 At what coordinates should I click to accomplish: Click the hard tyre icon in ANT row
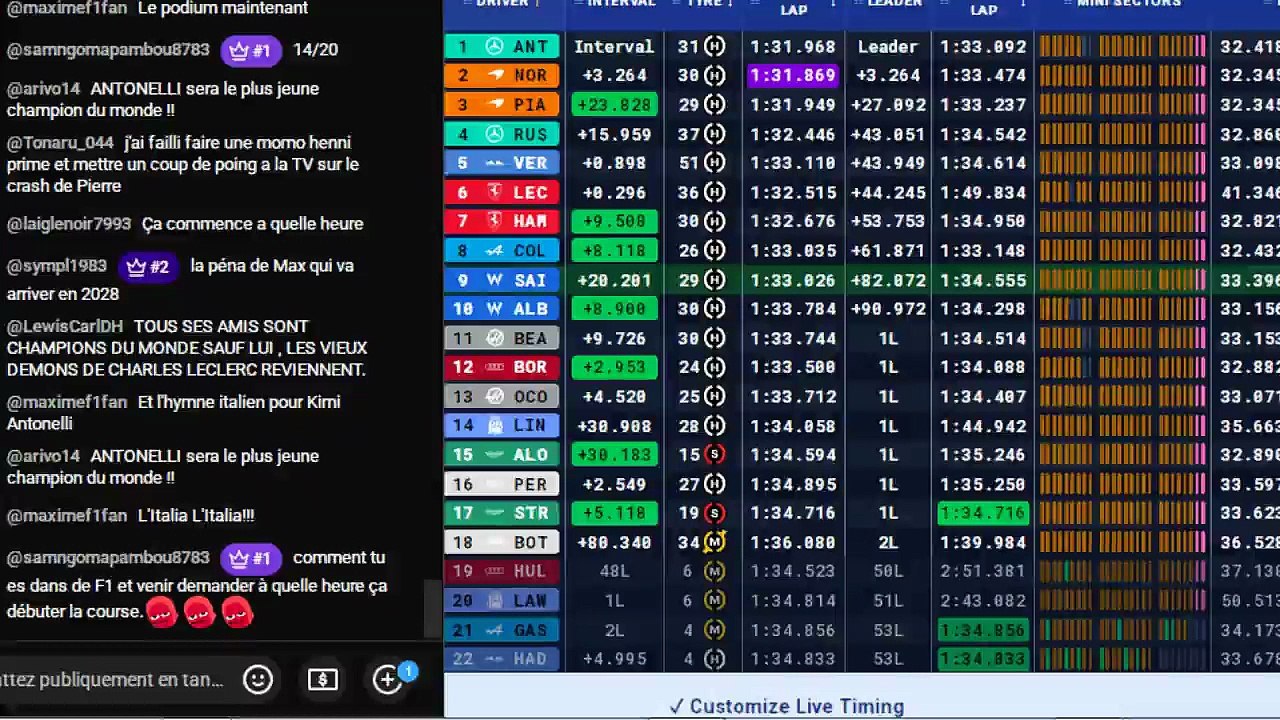(714, 47)
